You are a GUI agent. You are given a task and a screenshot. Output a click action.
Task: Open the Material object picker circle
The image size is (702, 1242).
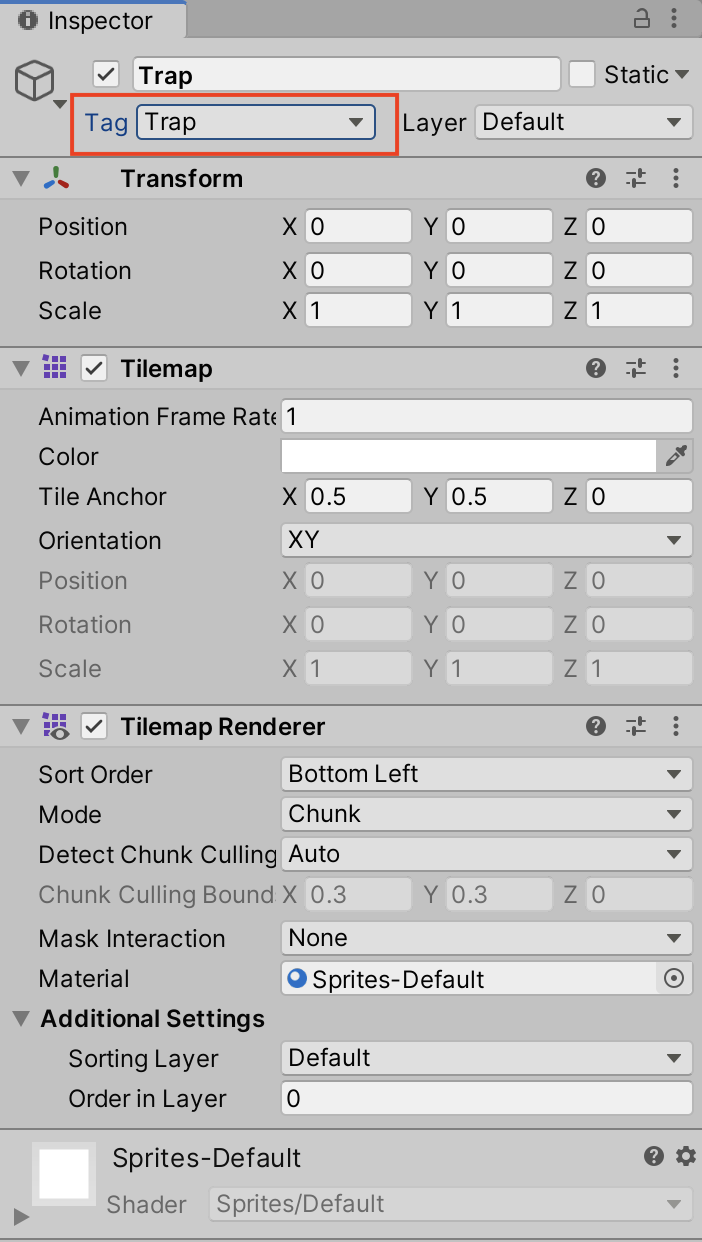[x=675, y=979]
